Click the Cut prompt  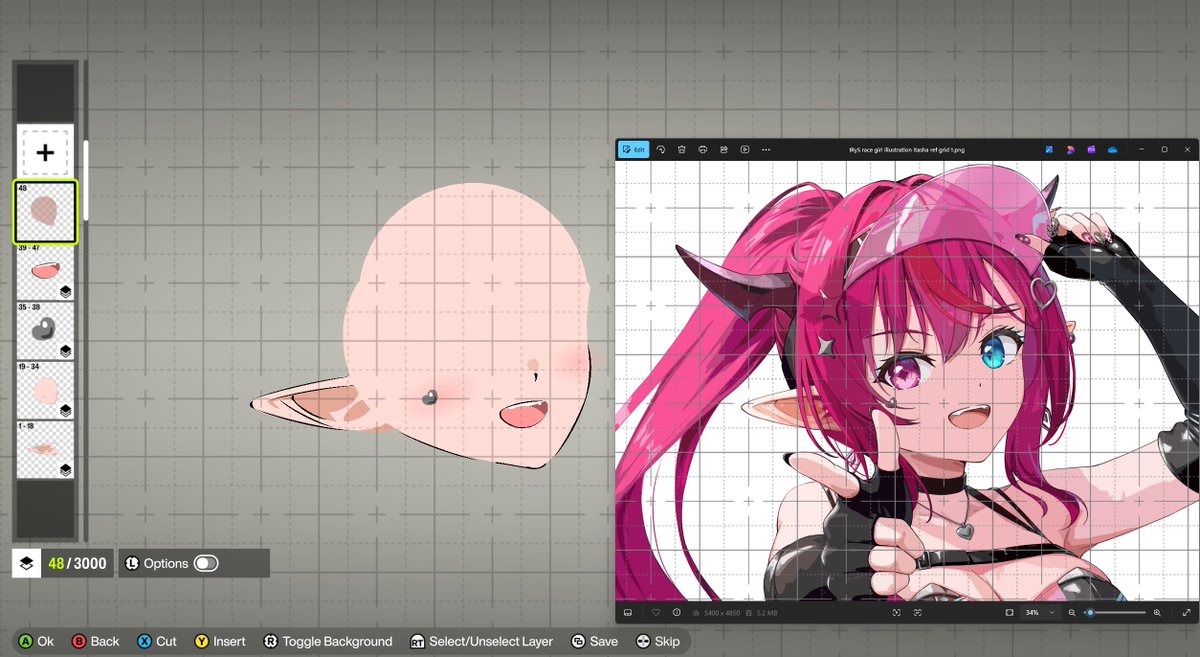click(x=156, y=641)
